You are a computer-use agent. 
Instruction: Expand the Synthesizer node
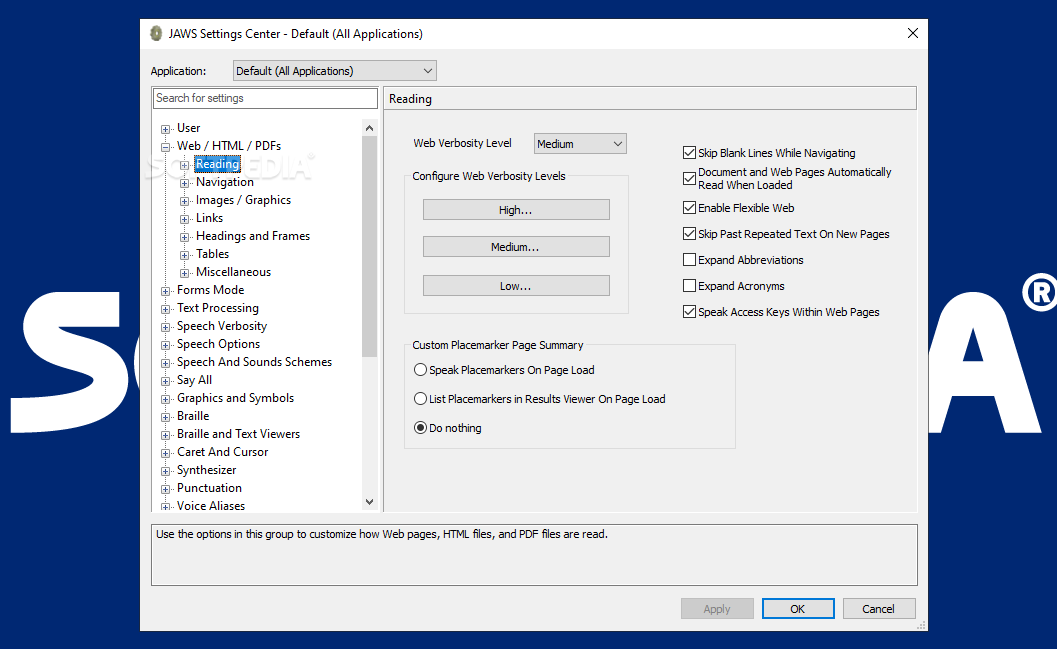165,471
